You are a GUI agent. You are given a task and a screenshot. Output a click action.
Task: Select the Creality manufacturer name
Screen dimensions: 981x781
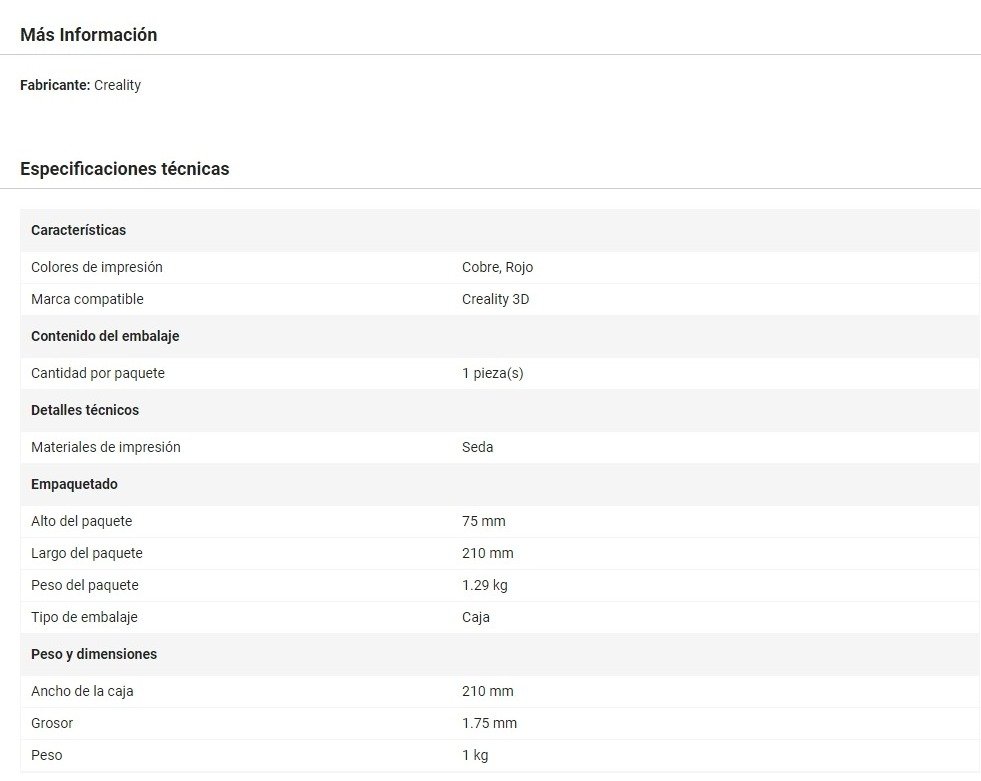(117, 85)
